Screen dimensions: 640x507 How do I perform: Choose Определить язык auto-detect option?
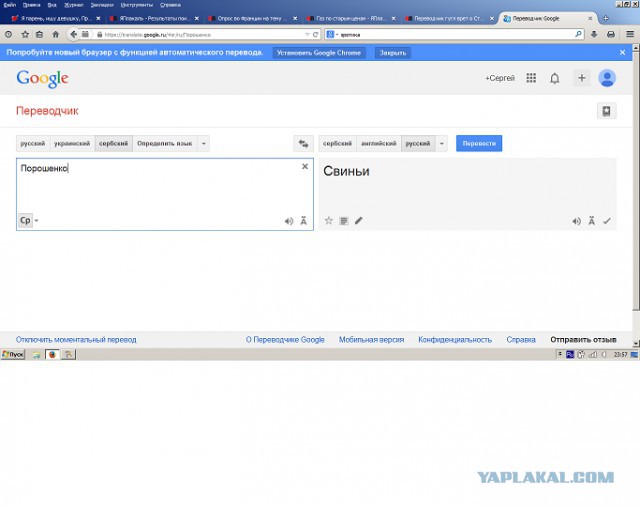pyautogui.click(x=165, y=143)
